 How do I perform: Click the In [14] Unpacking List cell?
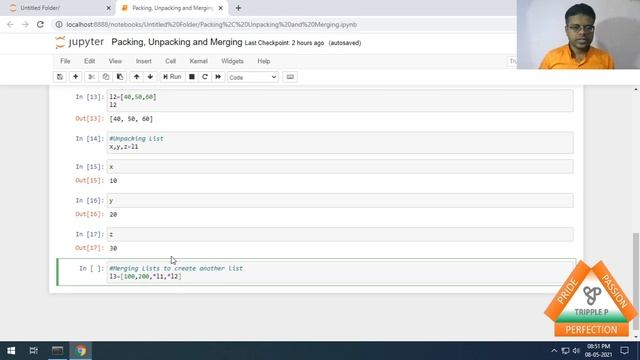click(x=340, y=142)
